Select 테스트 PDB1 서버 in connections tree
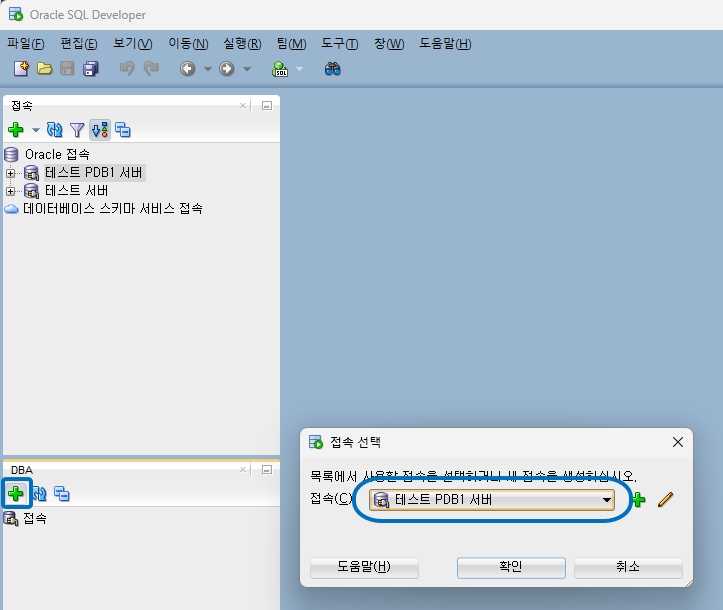This screenshot has width=723, height=610. [x=93, y=172]
